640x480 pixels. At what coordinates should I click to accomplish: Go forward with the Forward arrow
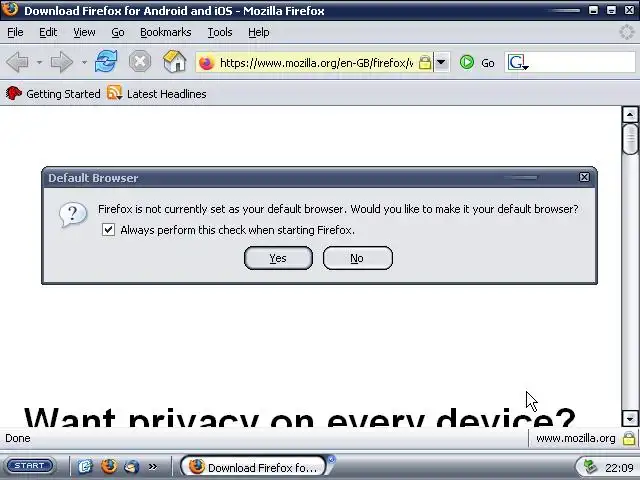[x=62, y=62]
